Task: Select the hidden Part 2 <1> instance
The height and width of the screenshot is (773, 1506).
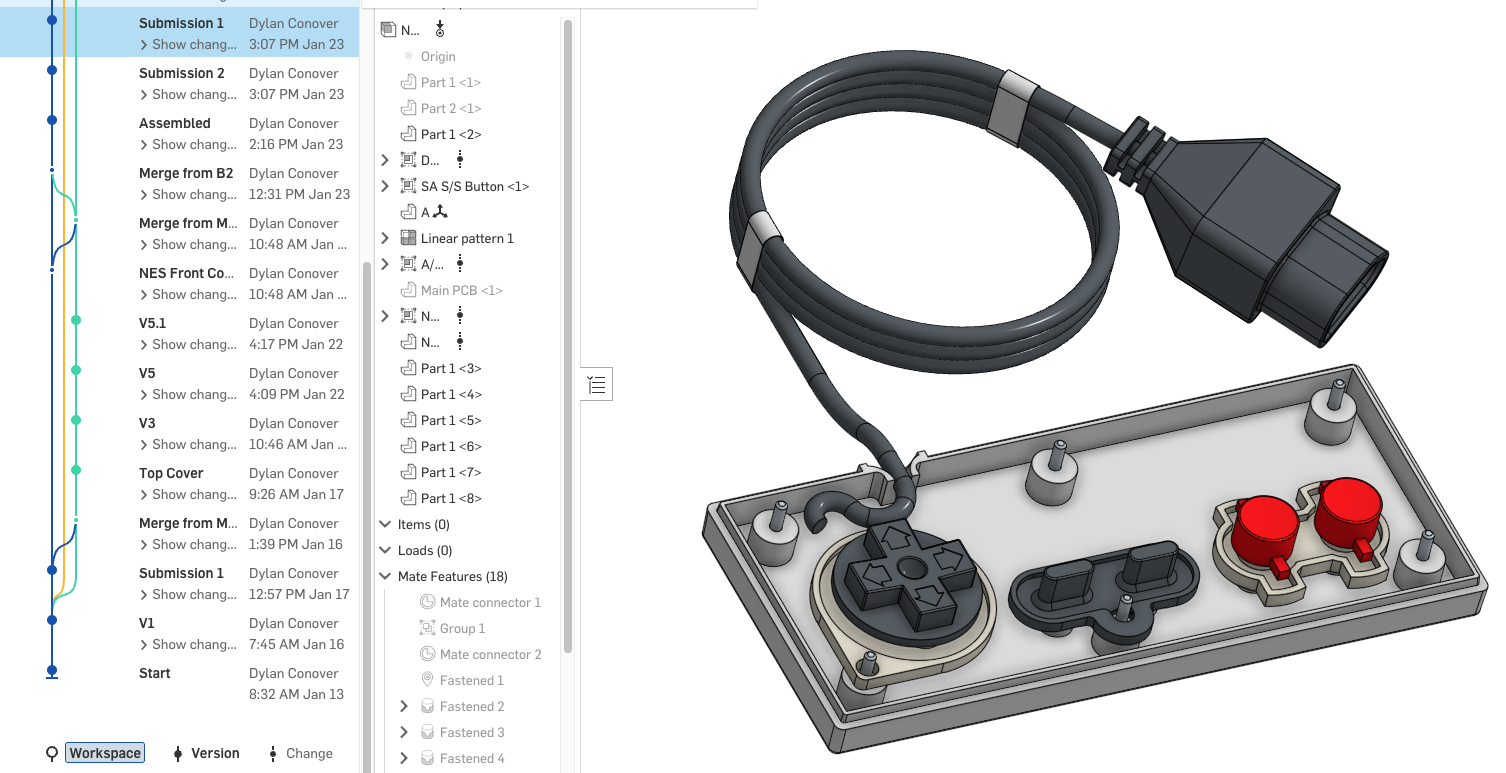Action: [451, 108]
